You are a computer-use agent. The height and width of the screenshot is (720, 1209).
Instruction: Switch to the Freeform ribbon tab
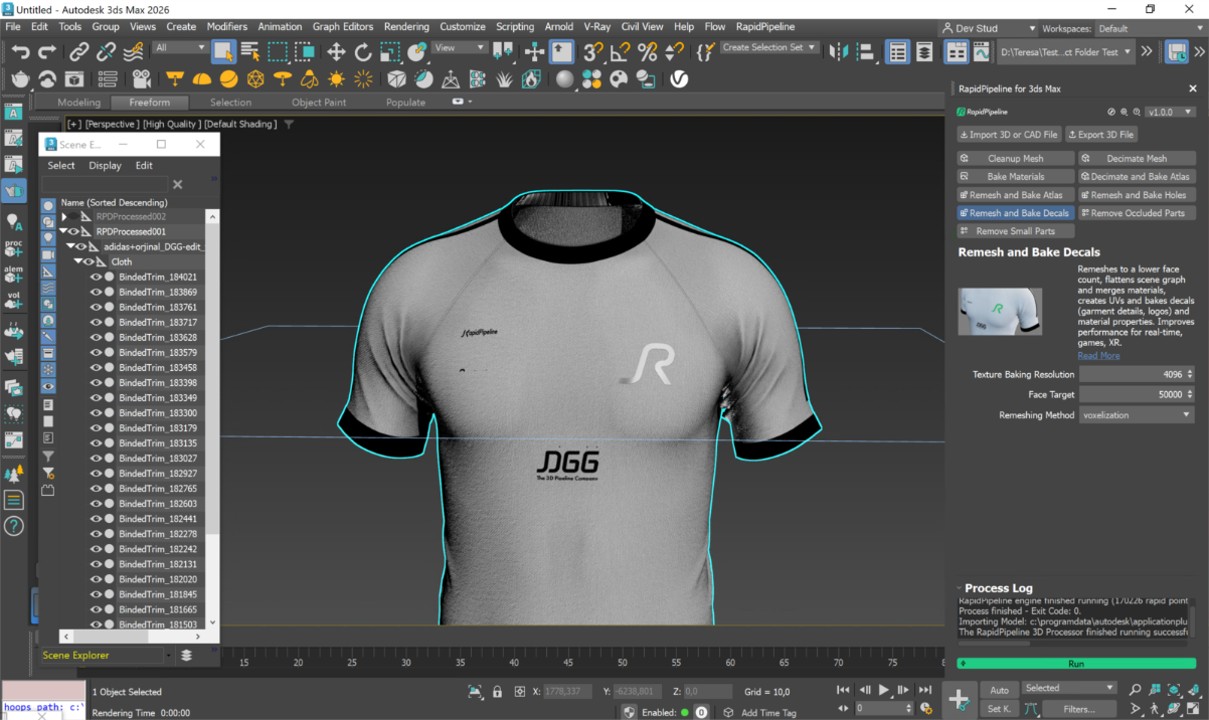[149, 102]
